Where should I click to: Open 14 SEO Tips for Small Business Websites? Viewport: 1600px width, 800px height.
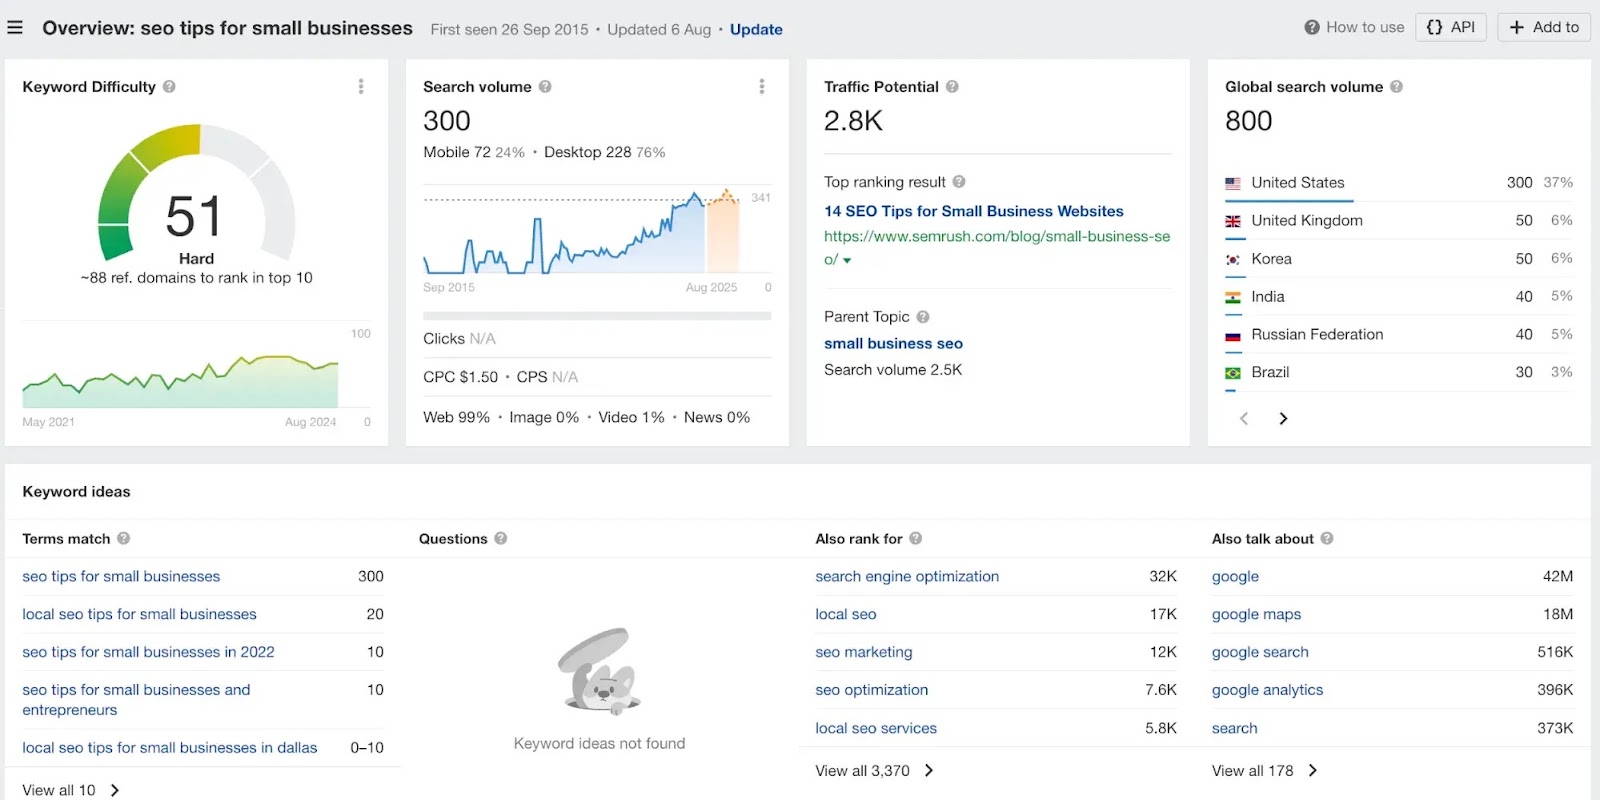(974, 211)
